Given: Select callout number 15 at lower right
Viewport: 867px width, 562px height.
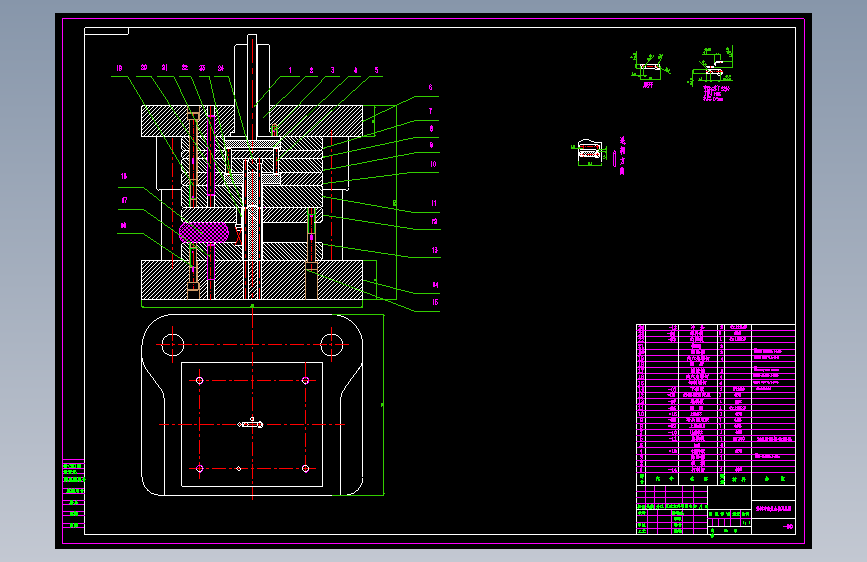Looking at the screenshot, I should [x=435, y=302].
